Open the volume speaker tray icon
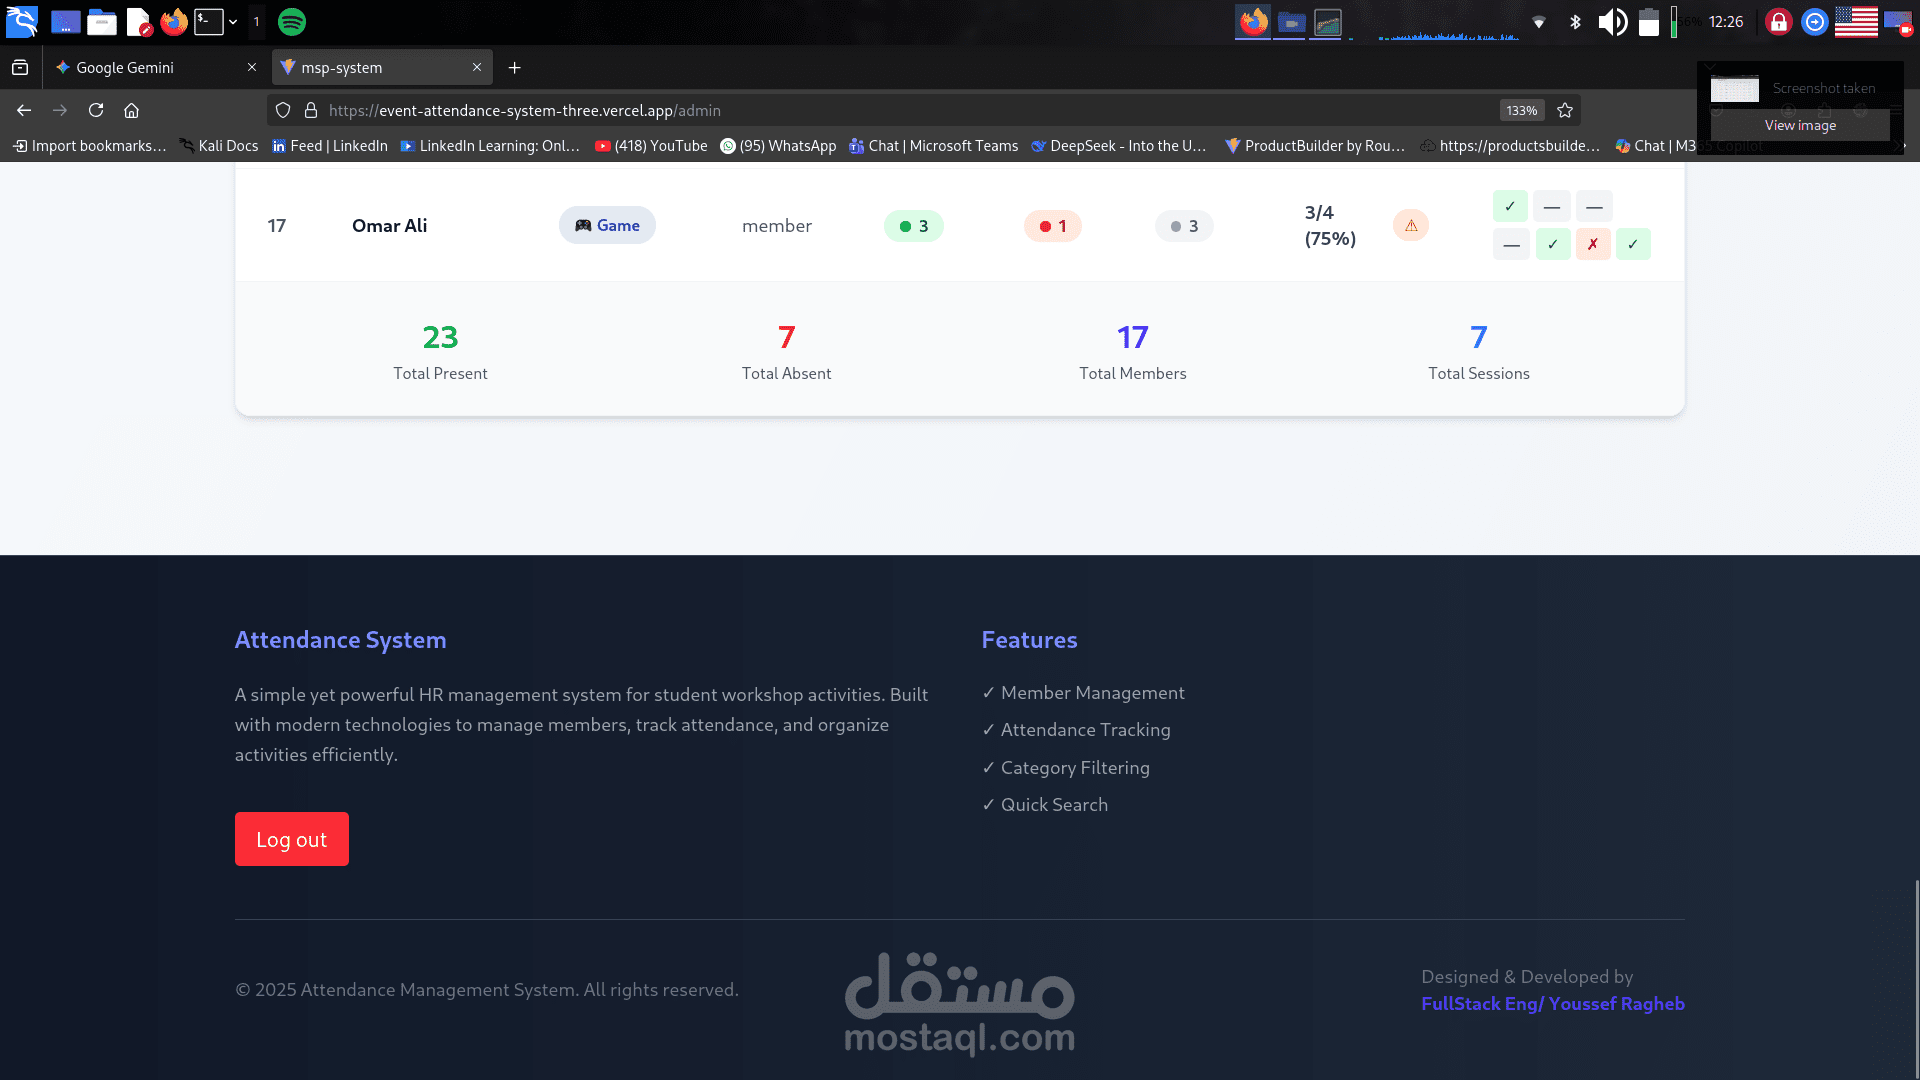 (x=1612, y=22)
